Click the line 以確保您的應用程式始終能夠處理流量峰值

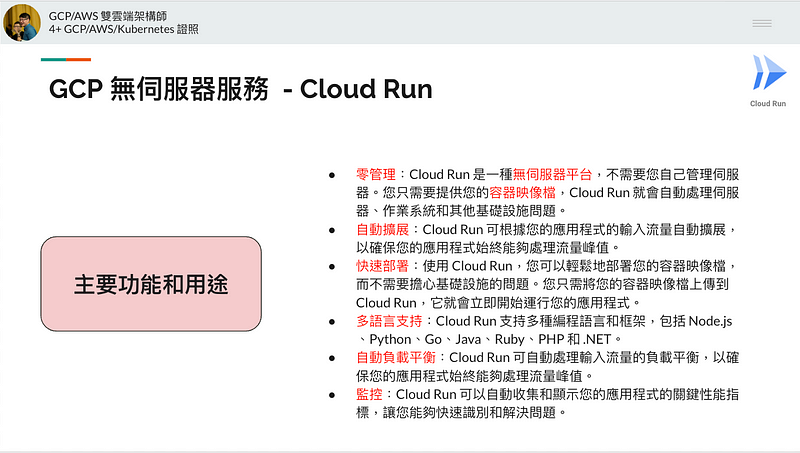488,248
